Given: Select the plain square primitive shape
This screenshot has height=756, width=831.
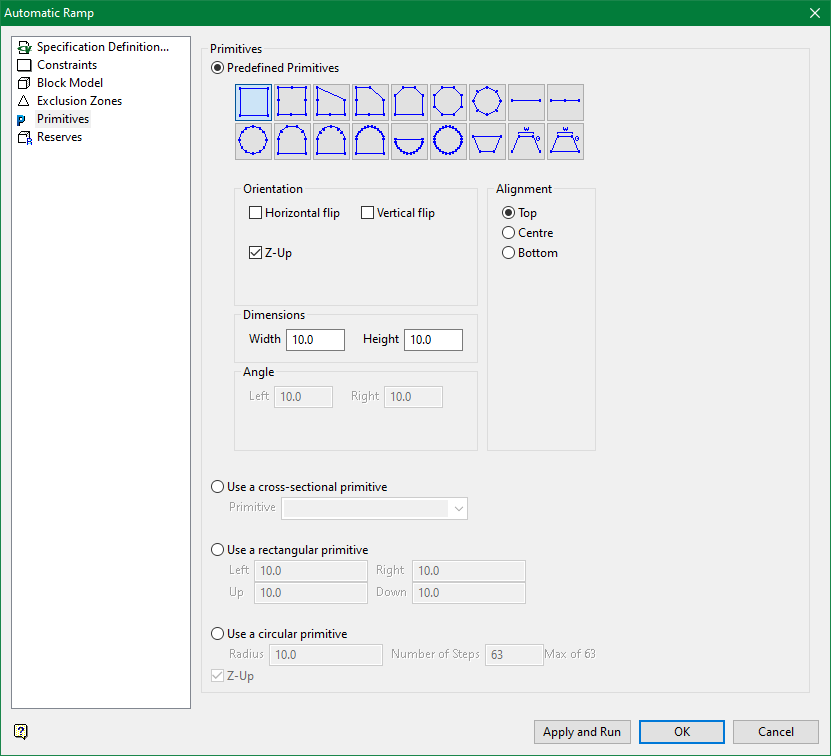Looking at the screenshot, I should [254, 103].
